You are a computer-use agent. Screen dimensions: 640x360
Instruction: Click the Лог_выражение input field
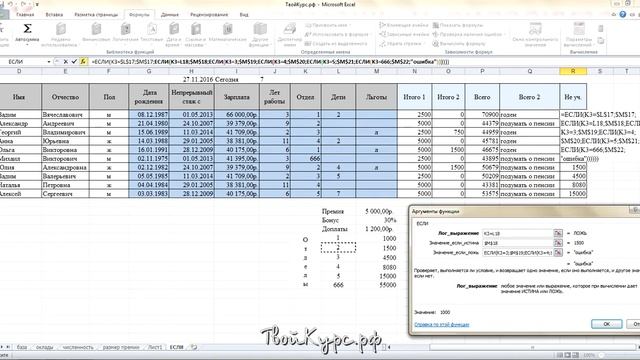(518, 233)
